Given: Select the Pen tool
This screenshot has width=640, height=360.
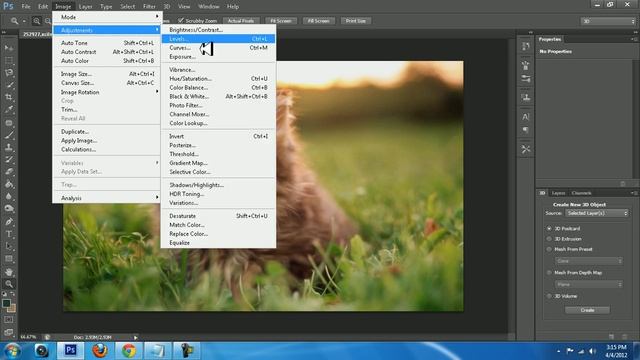Looking at the screenshot, I should click(x=9, y=222).
